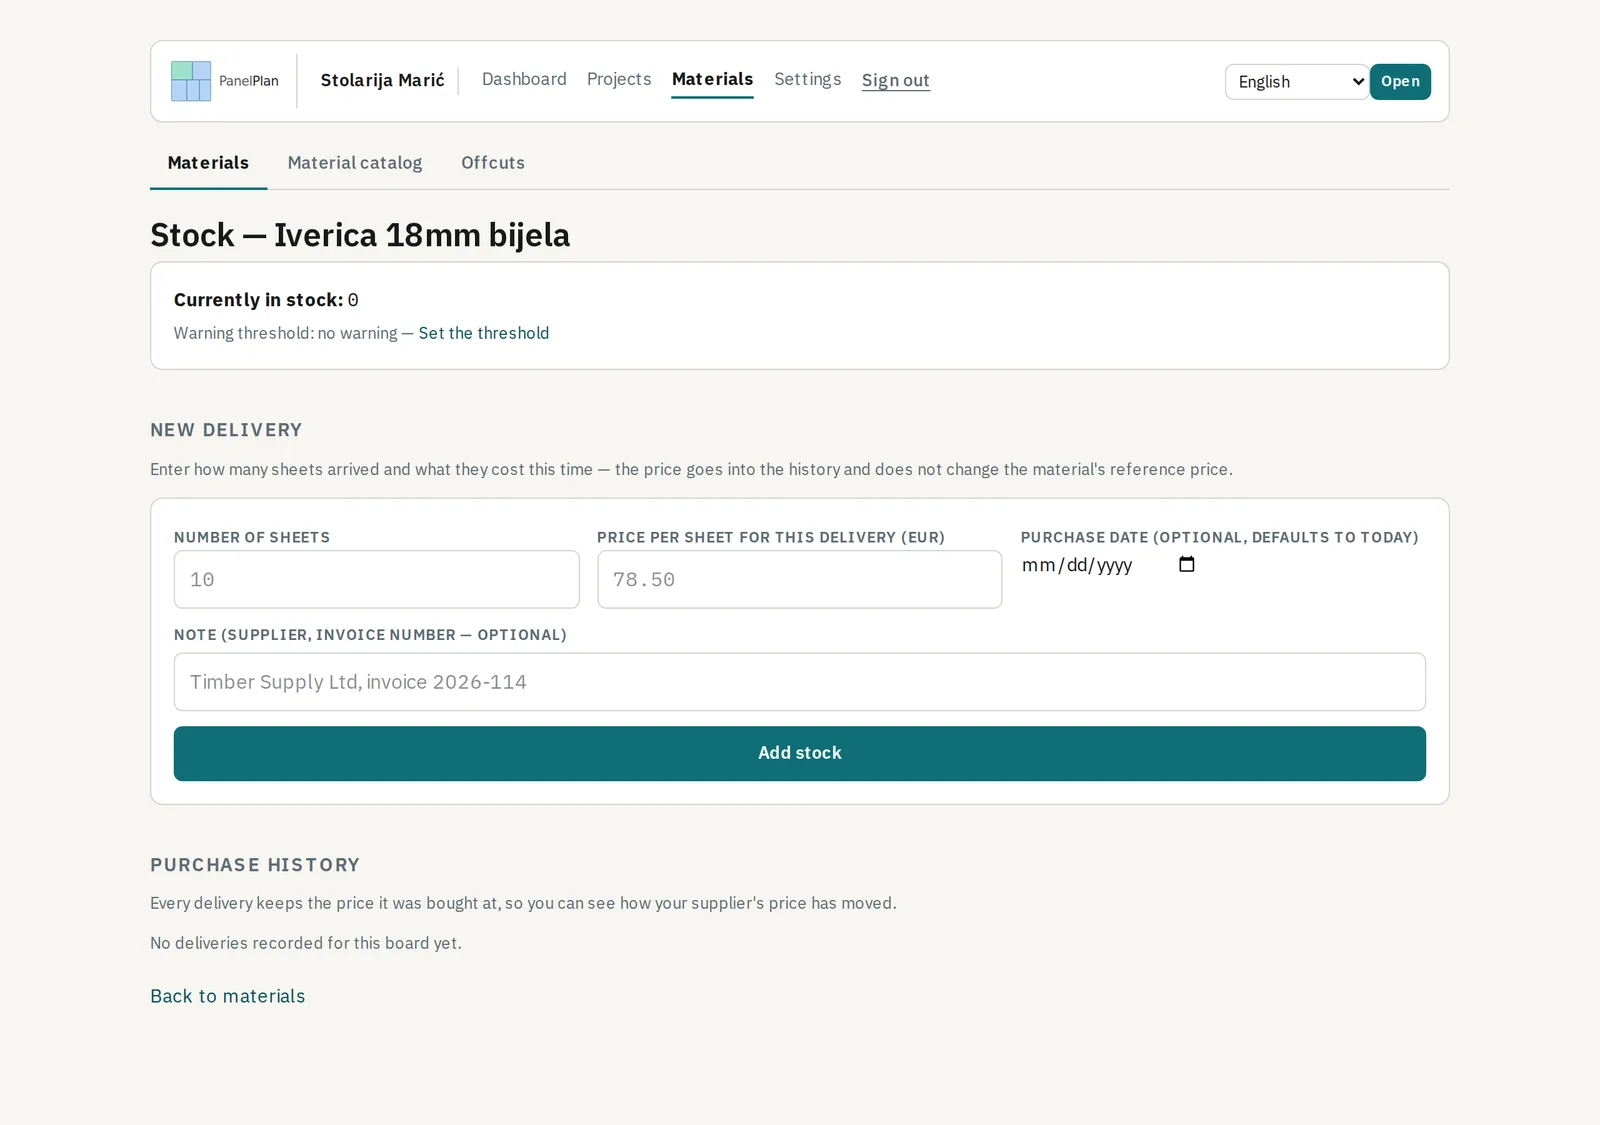Open Settings in the top navigation

click(808, 79)
